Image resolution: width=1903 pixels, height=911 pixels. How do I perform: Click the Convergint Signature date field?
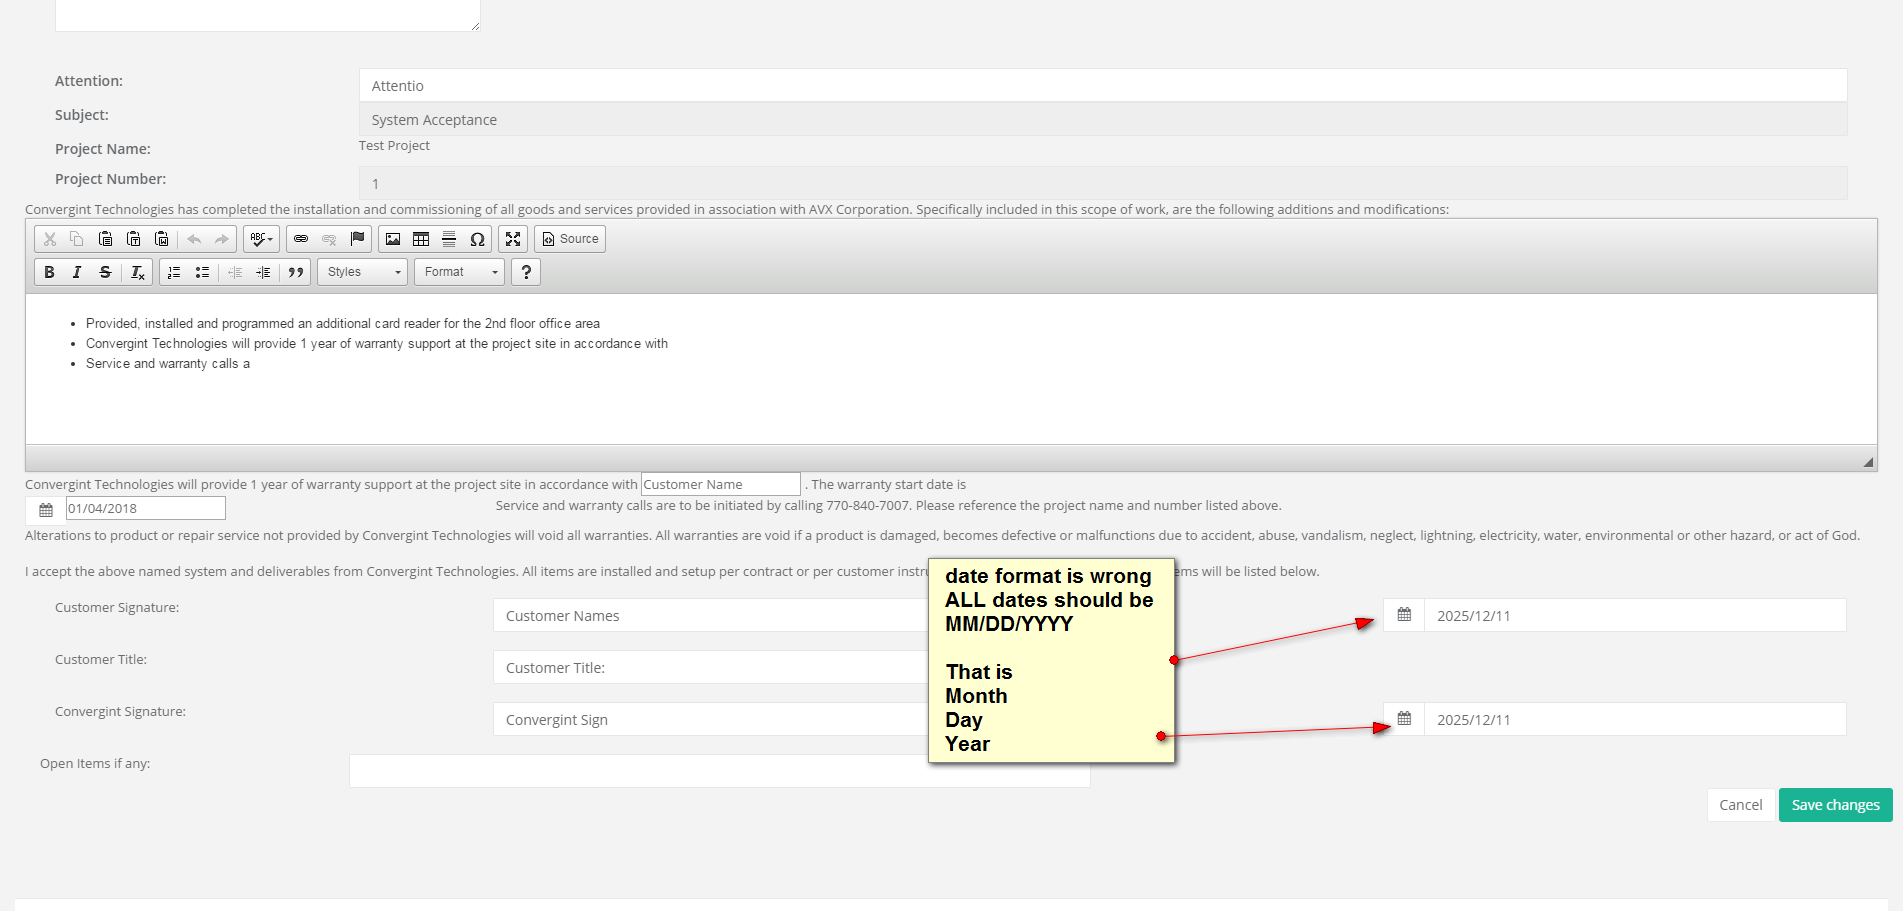(1635, 719)
